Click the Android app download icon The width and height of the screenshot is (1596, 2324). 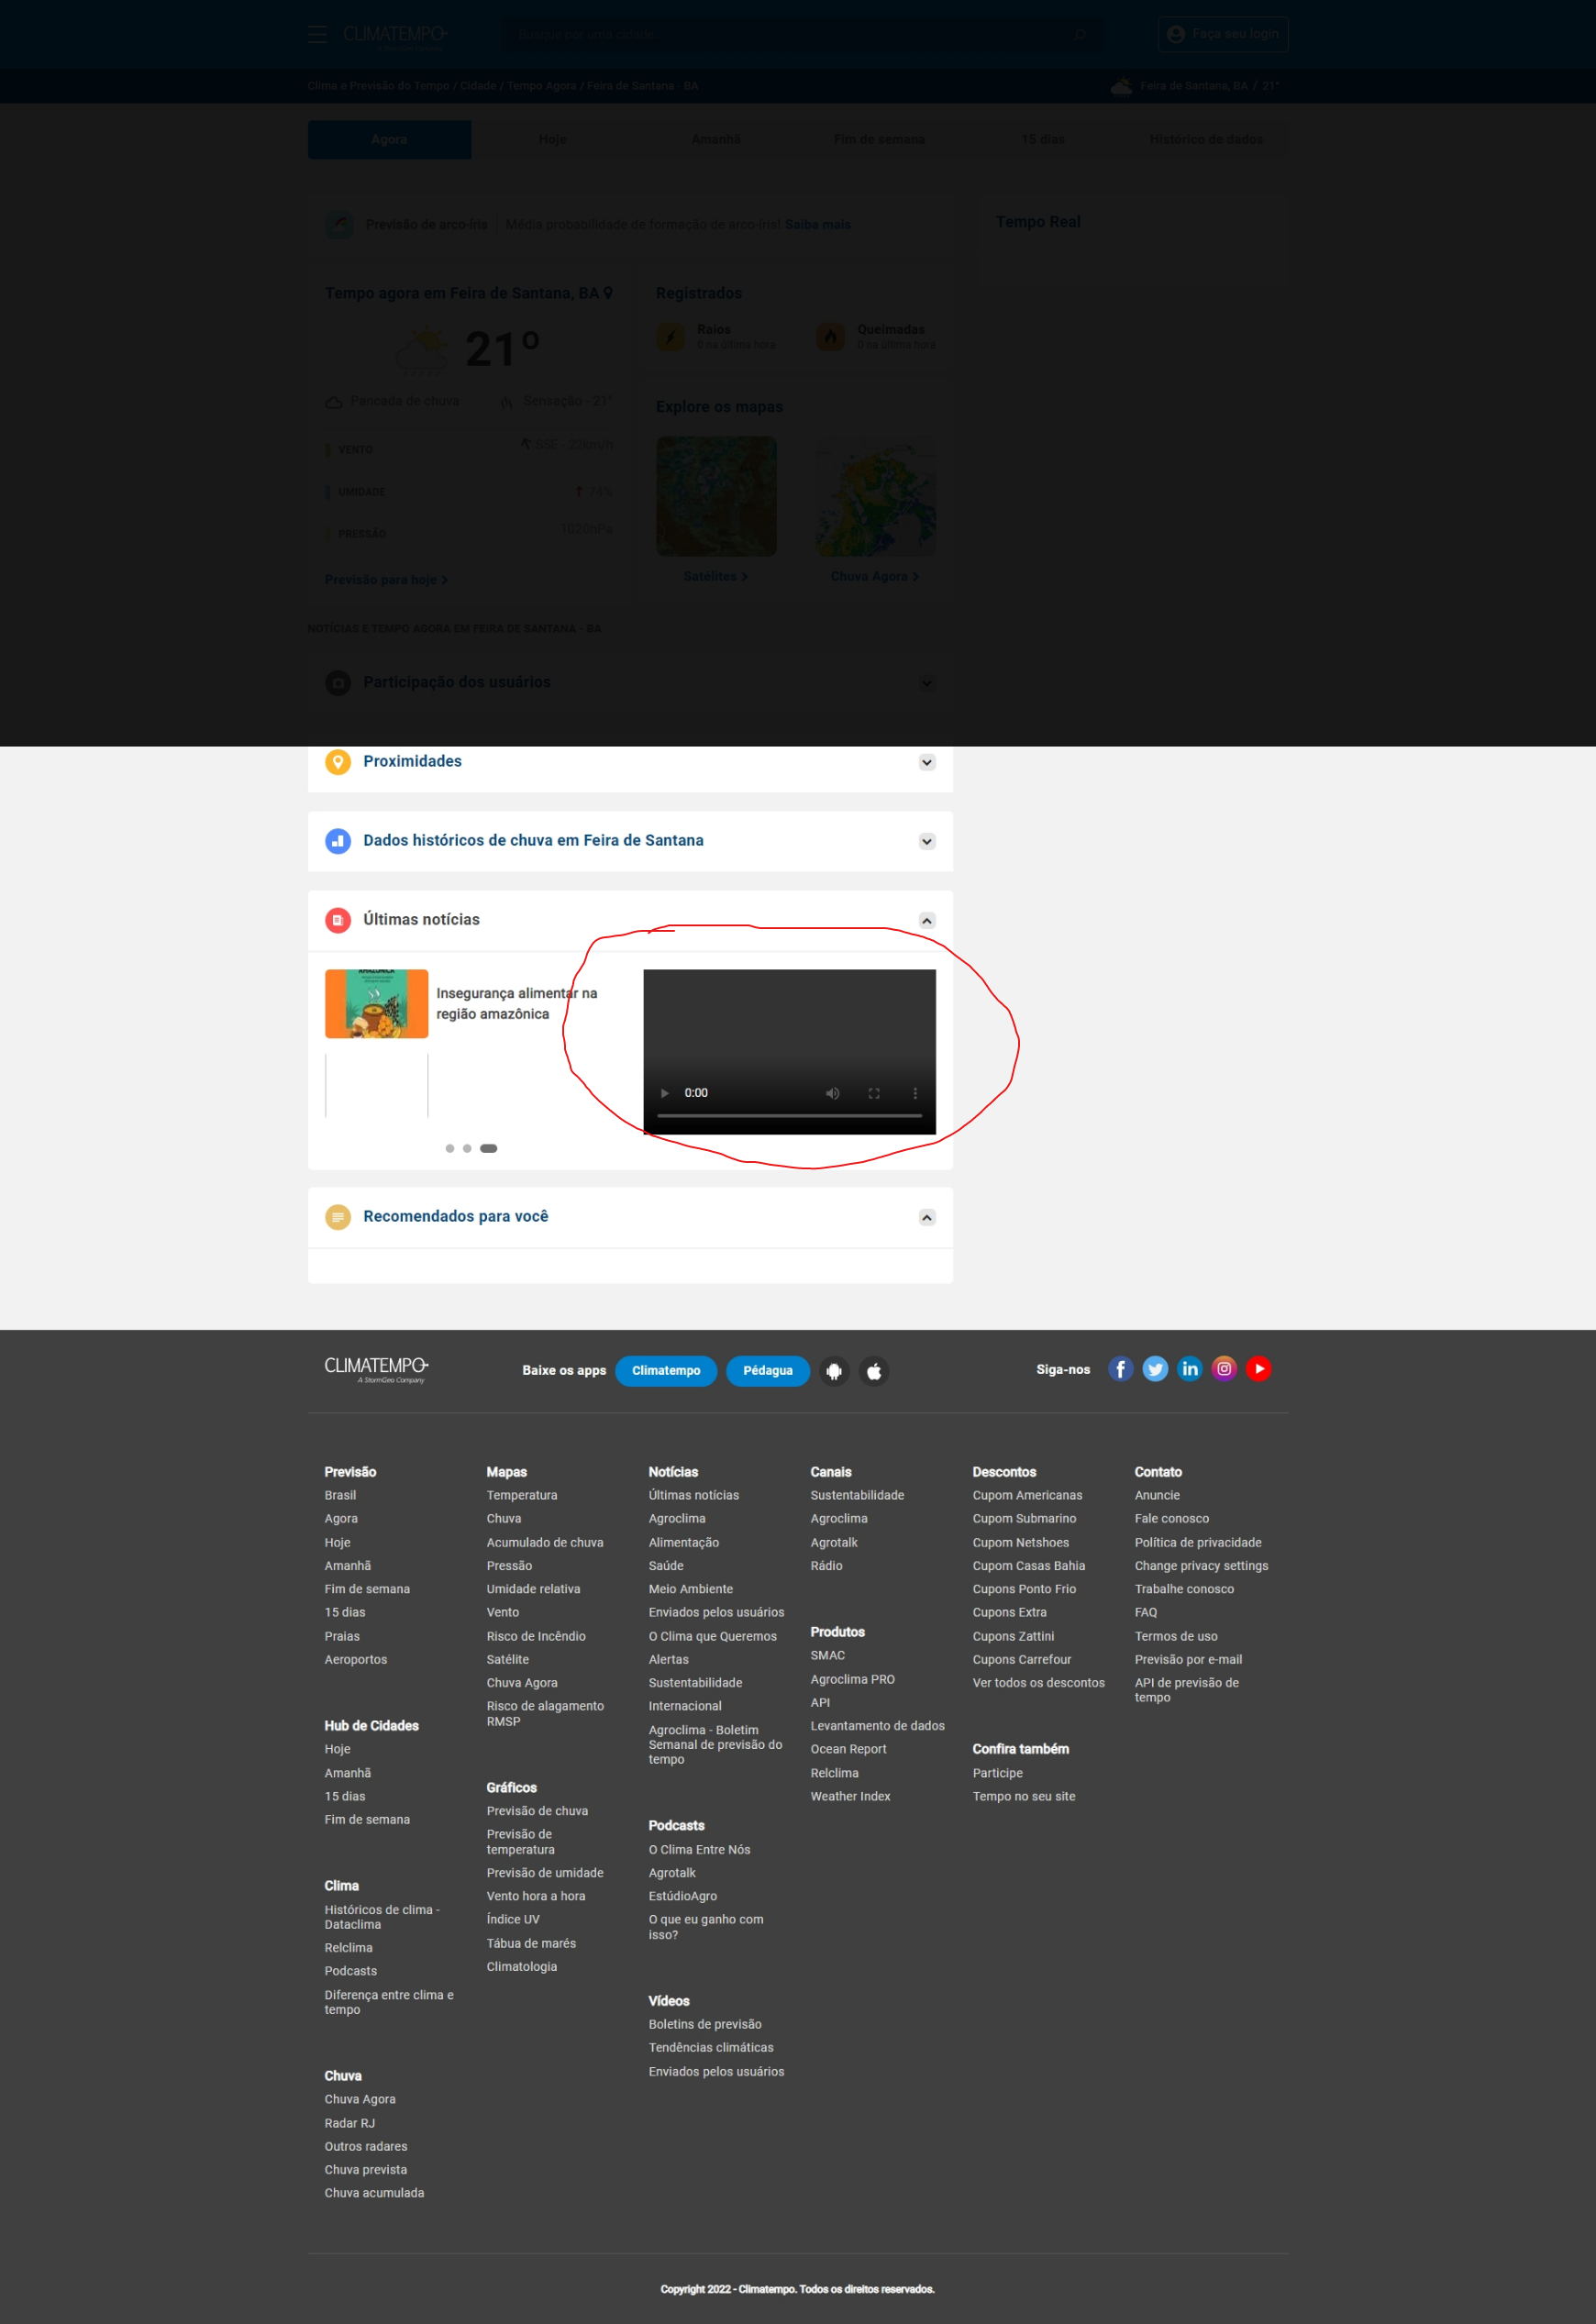(835, 1371)
